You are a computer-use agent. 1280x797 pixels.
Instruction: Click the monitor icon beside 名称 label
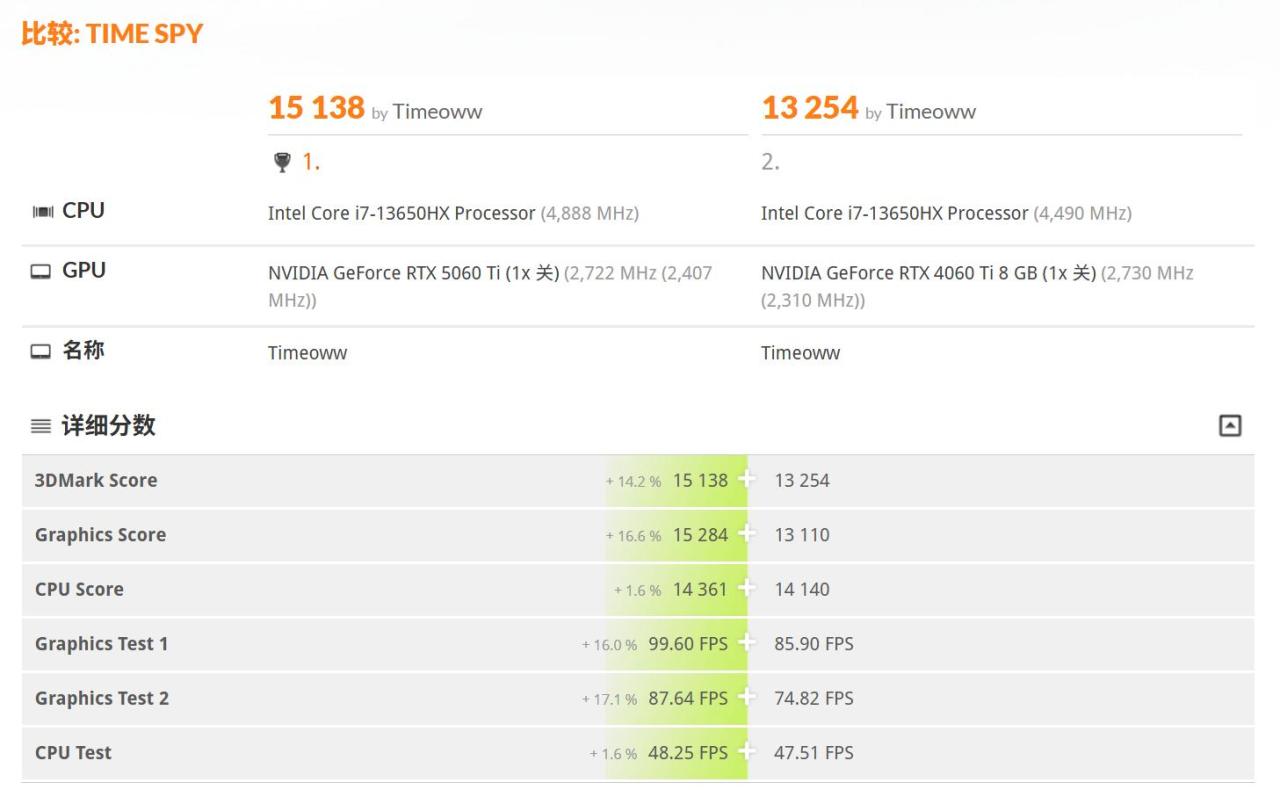(x=41, y=351)
